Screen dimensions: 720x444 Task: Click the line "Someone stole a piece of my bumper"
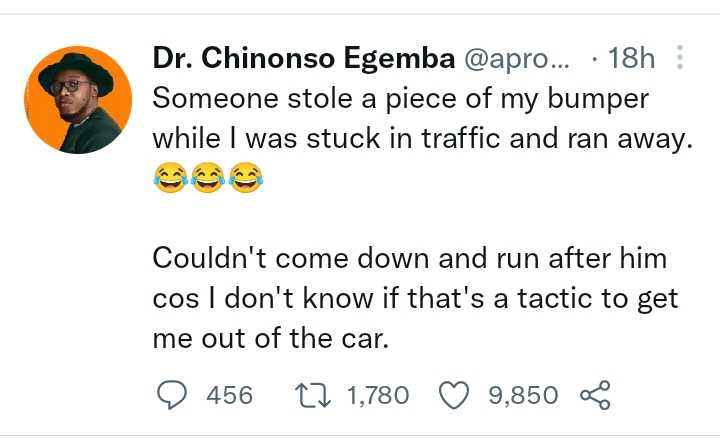(400, 100)
